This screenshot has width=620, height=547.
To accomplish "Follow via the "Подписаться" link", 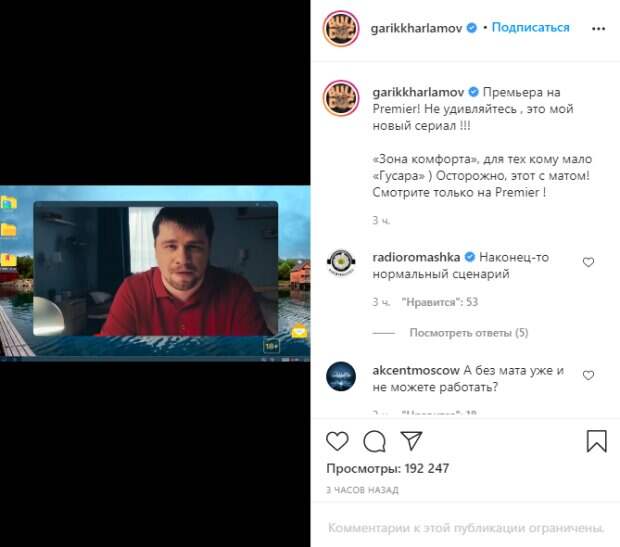I will [x=531, y=27].
